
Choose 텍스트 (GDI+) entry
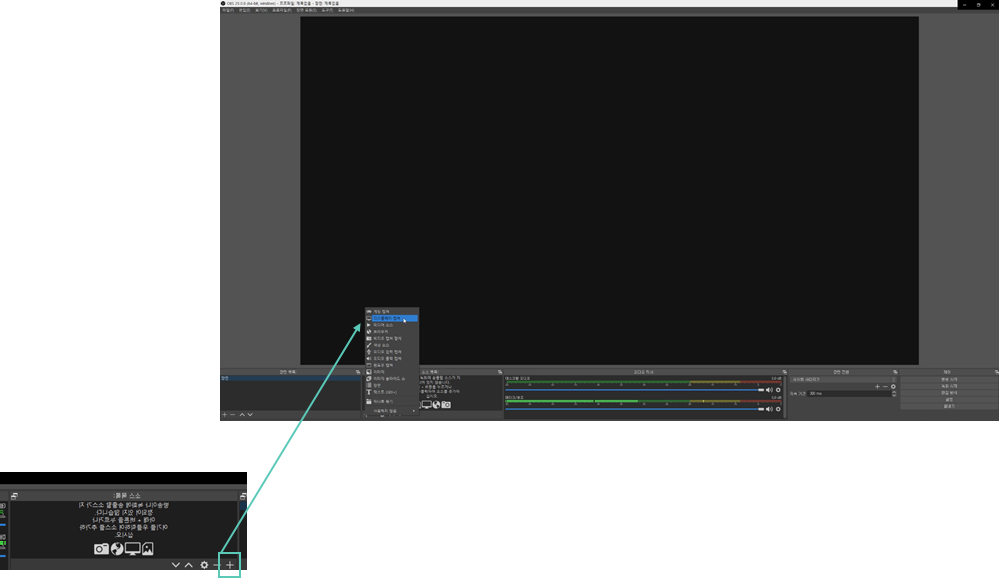391,392
